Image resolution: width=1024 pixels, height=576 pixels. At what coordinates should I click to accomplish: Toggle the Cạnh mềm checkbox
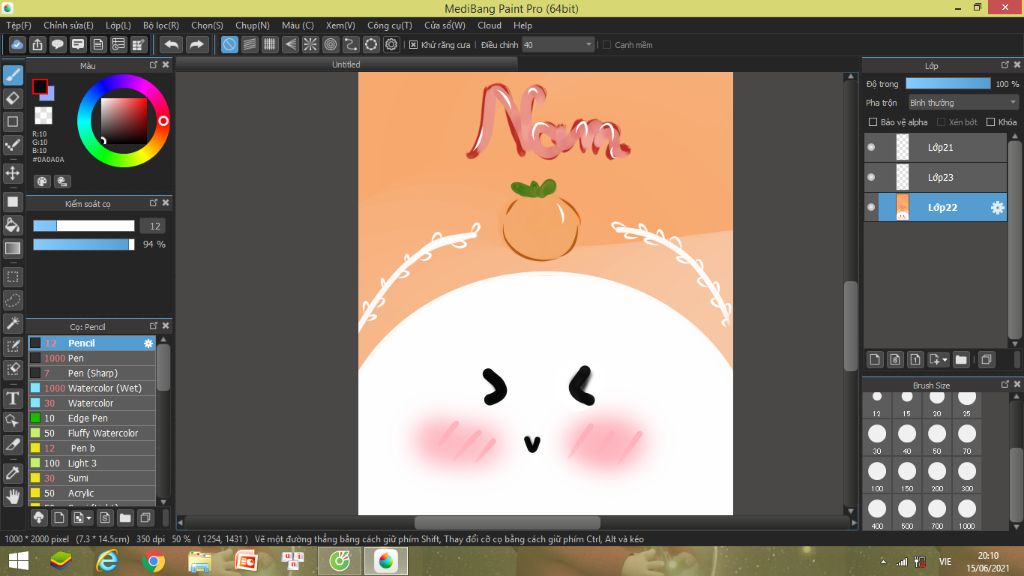click(607, 44)
